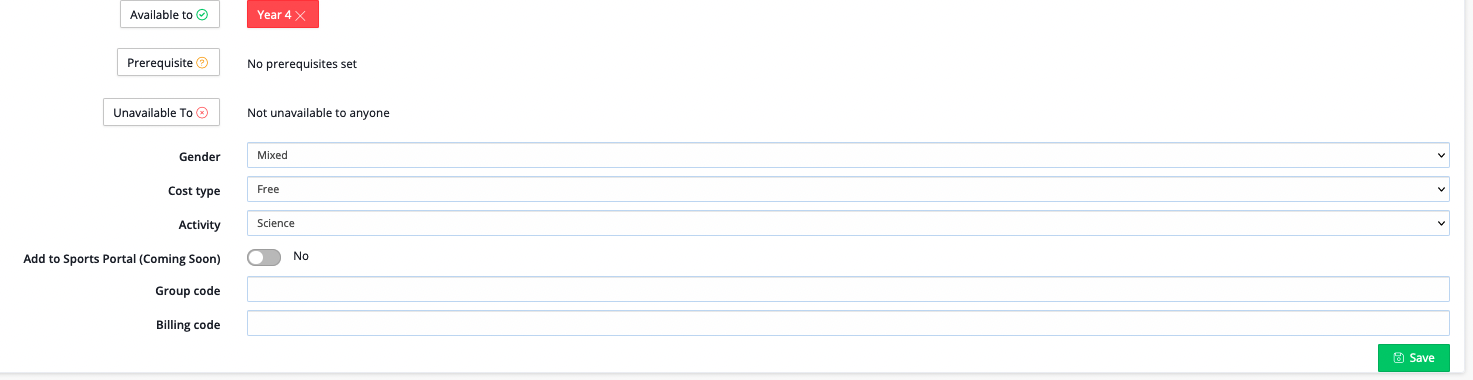Open the Cost type dropdown showing Free
Image resolution: width=1473 pixels, height=380 pixels.
click(848, 189)
